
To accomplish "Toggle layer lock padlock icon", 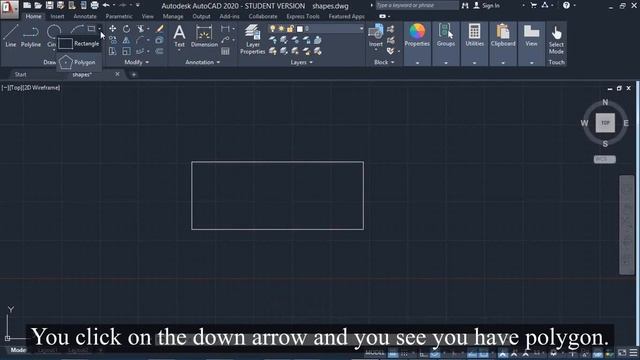I will click(x=290, y=29).
